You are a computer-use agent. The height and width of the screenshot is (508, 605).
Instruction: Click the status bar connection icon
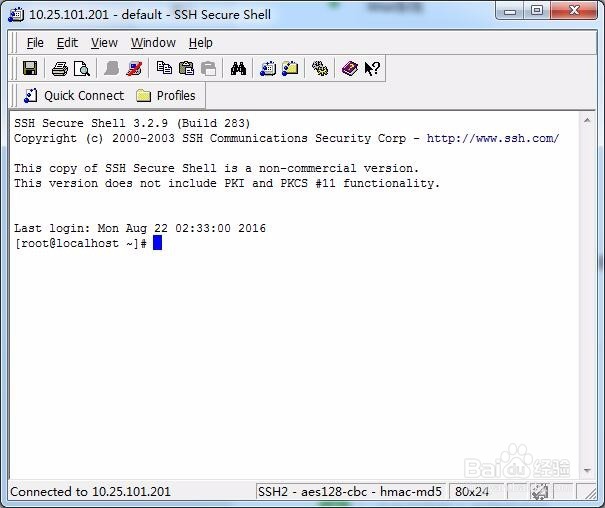point(539,491)
